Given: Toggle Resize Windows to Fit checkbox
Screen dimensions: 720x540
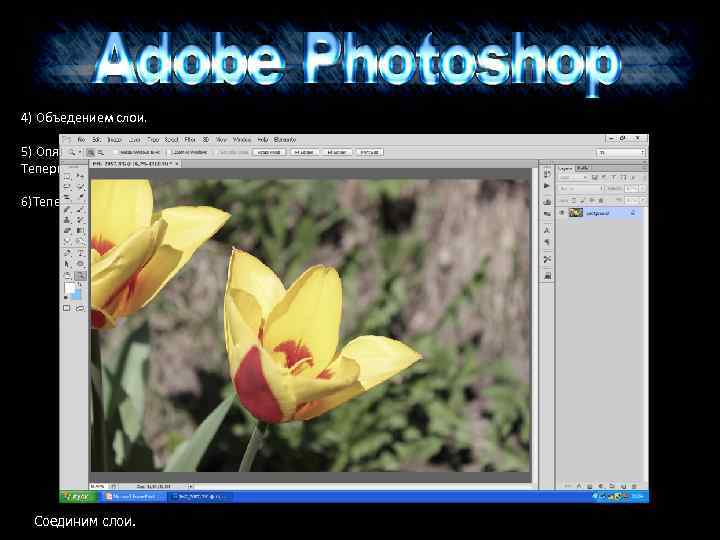Looking at the screenshot, I should click(x=116, y=152).
